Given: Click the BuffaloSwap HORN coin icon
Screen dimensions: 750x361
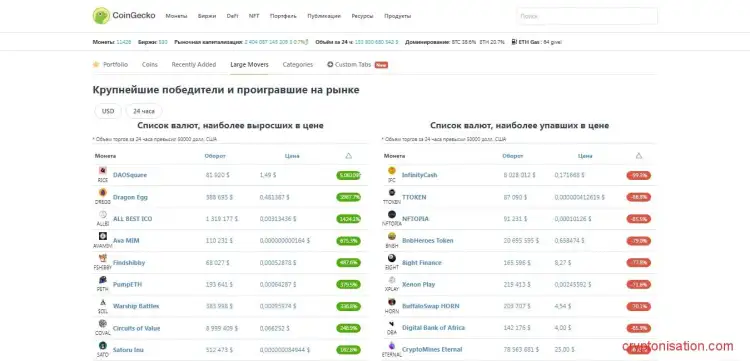Looking at the screenshot, I should [x=392, y=302].
